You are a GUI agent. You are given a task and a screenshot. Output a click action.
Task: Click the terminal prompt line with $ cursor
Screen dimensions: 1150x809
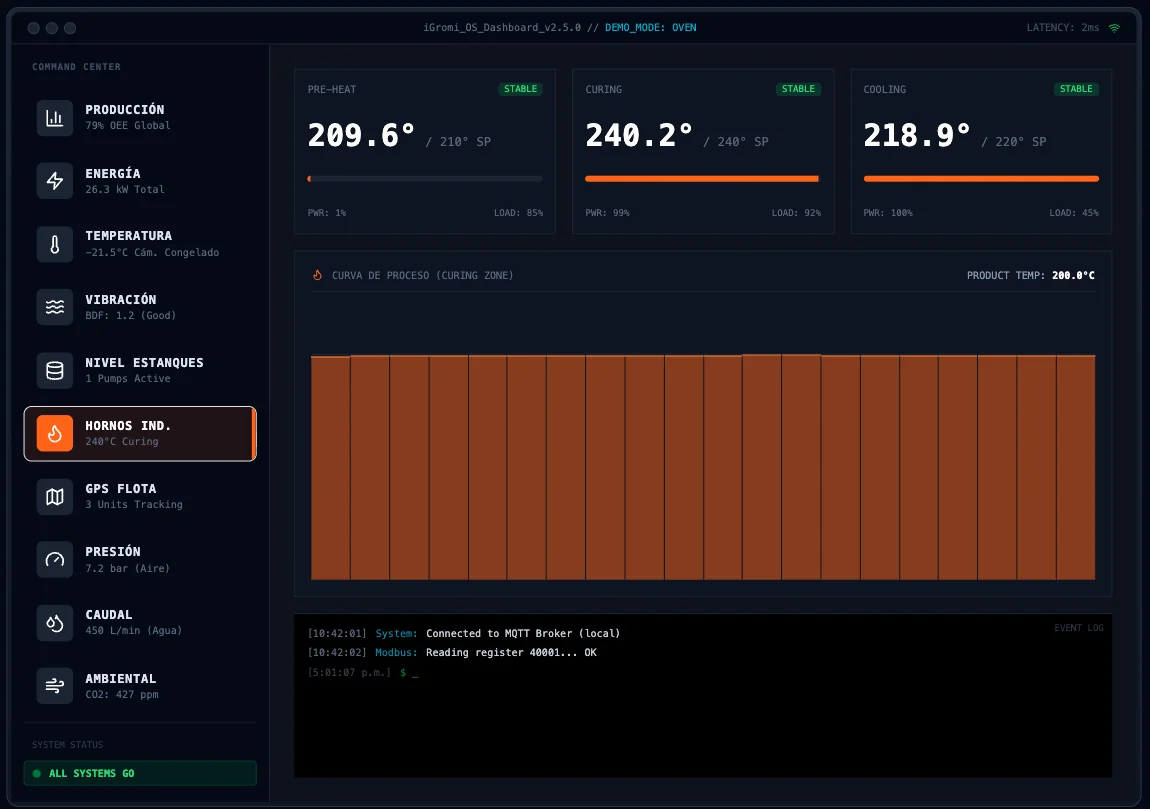(x=363, y=672)
